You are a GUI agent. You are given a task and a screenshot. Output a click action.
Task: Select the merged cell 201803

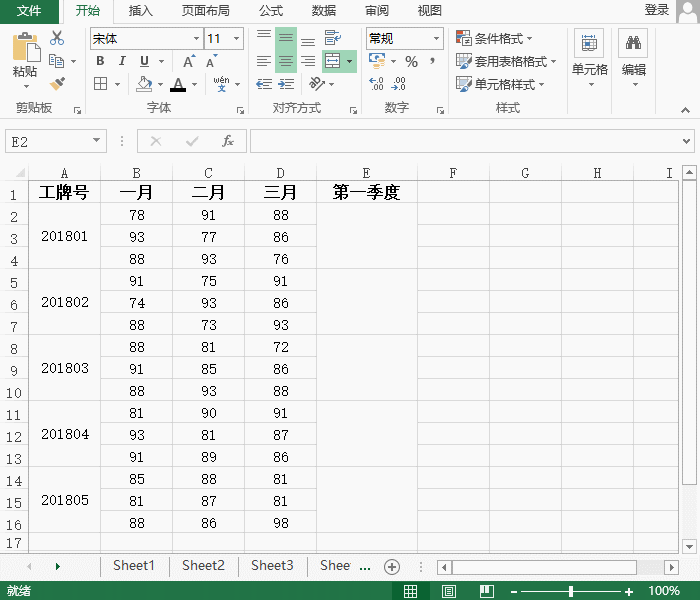point(64,368)
